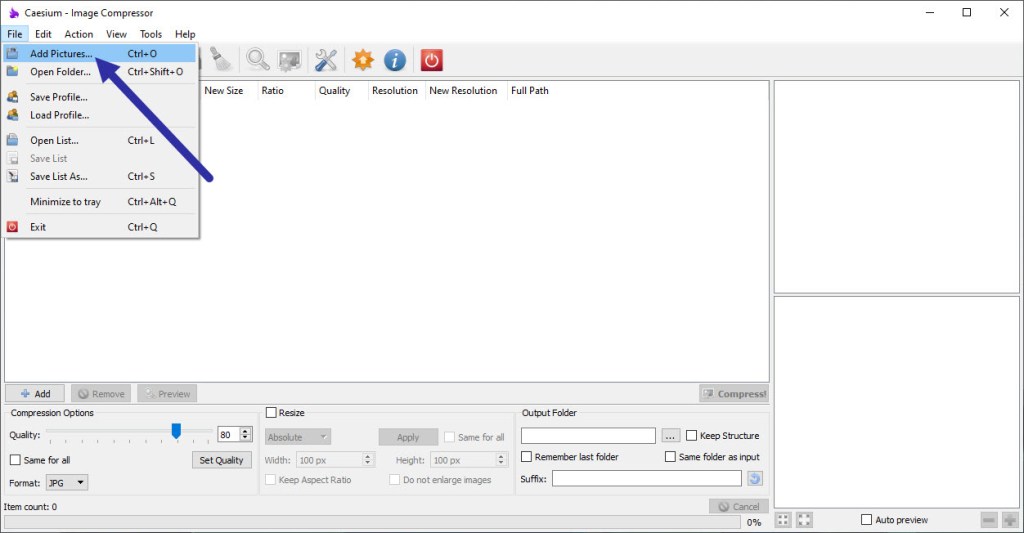
Task: Click the compress picture toolbar icon
Action: click(x=289, y=60)
